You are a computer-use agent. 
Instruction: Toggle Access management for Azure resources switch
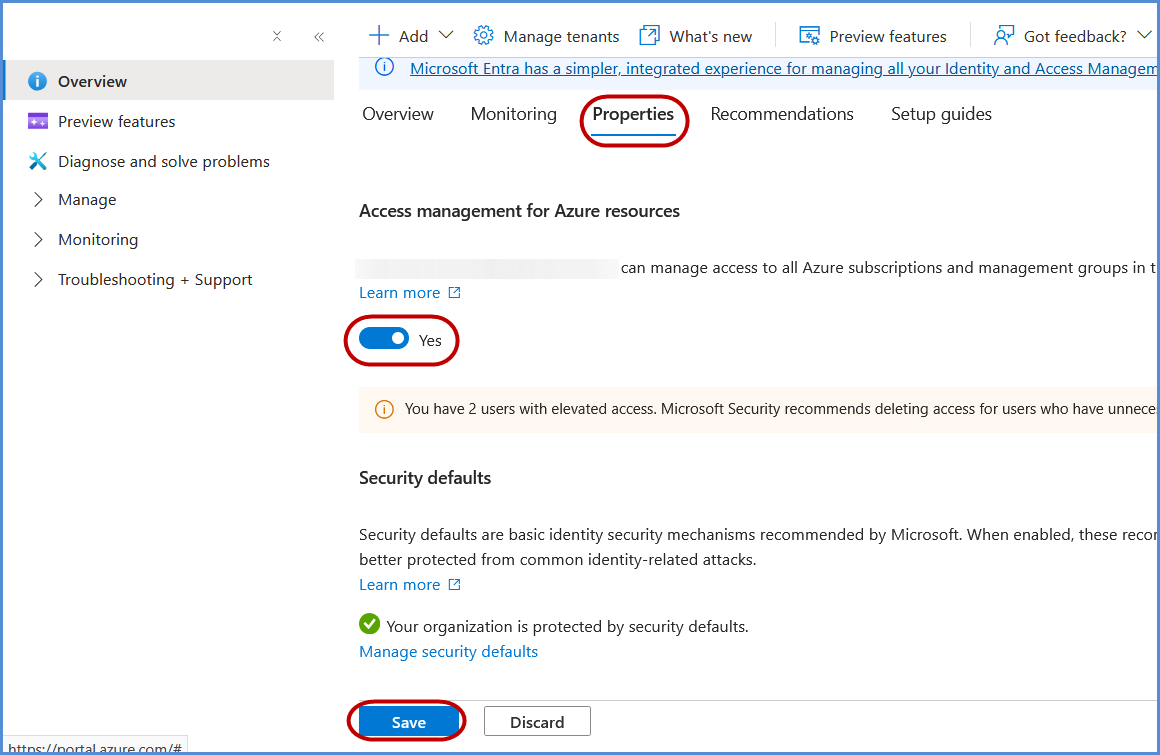(x=384, y=339)
